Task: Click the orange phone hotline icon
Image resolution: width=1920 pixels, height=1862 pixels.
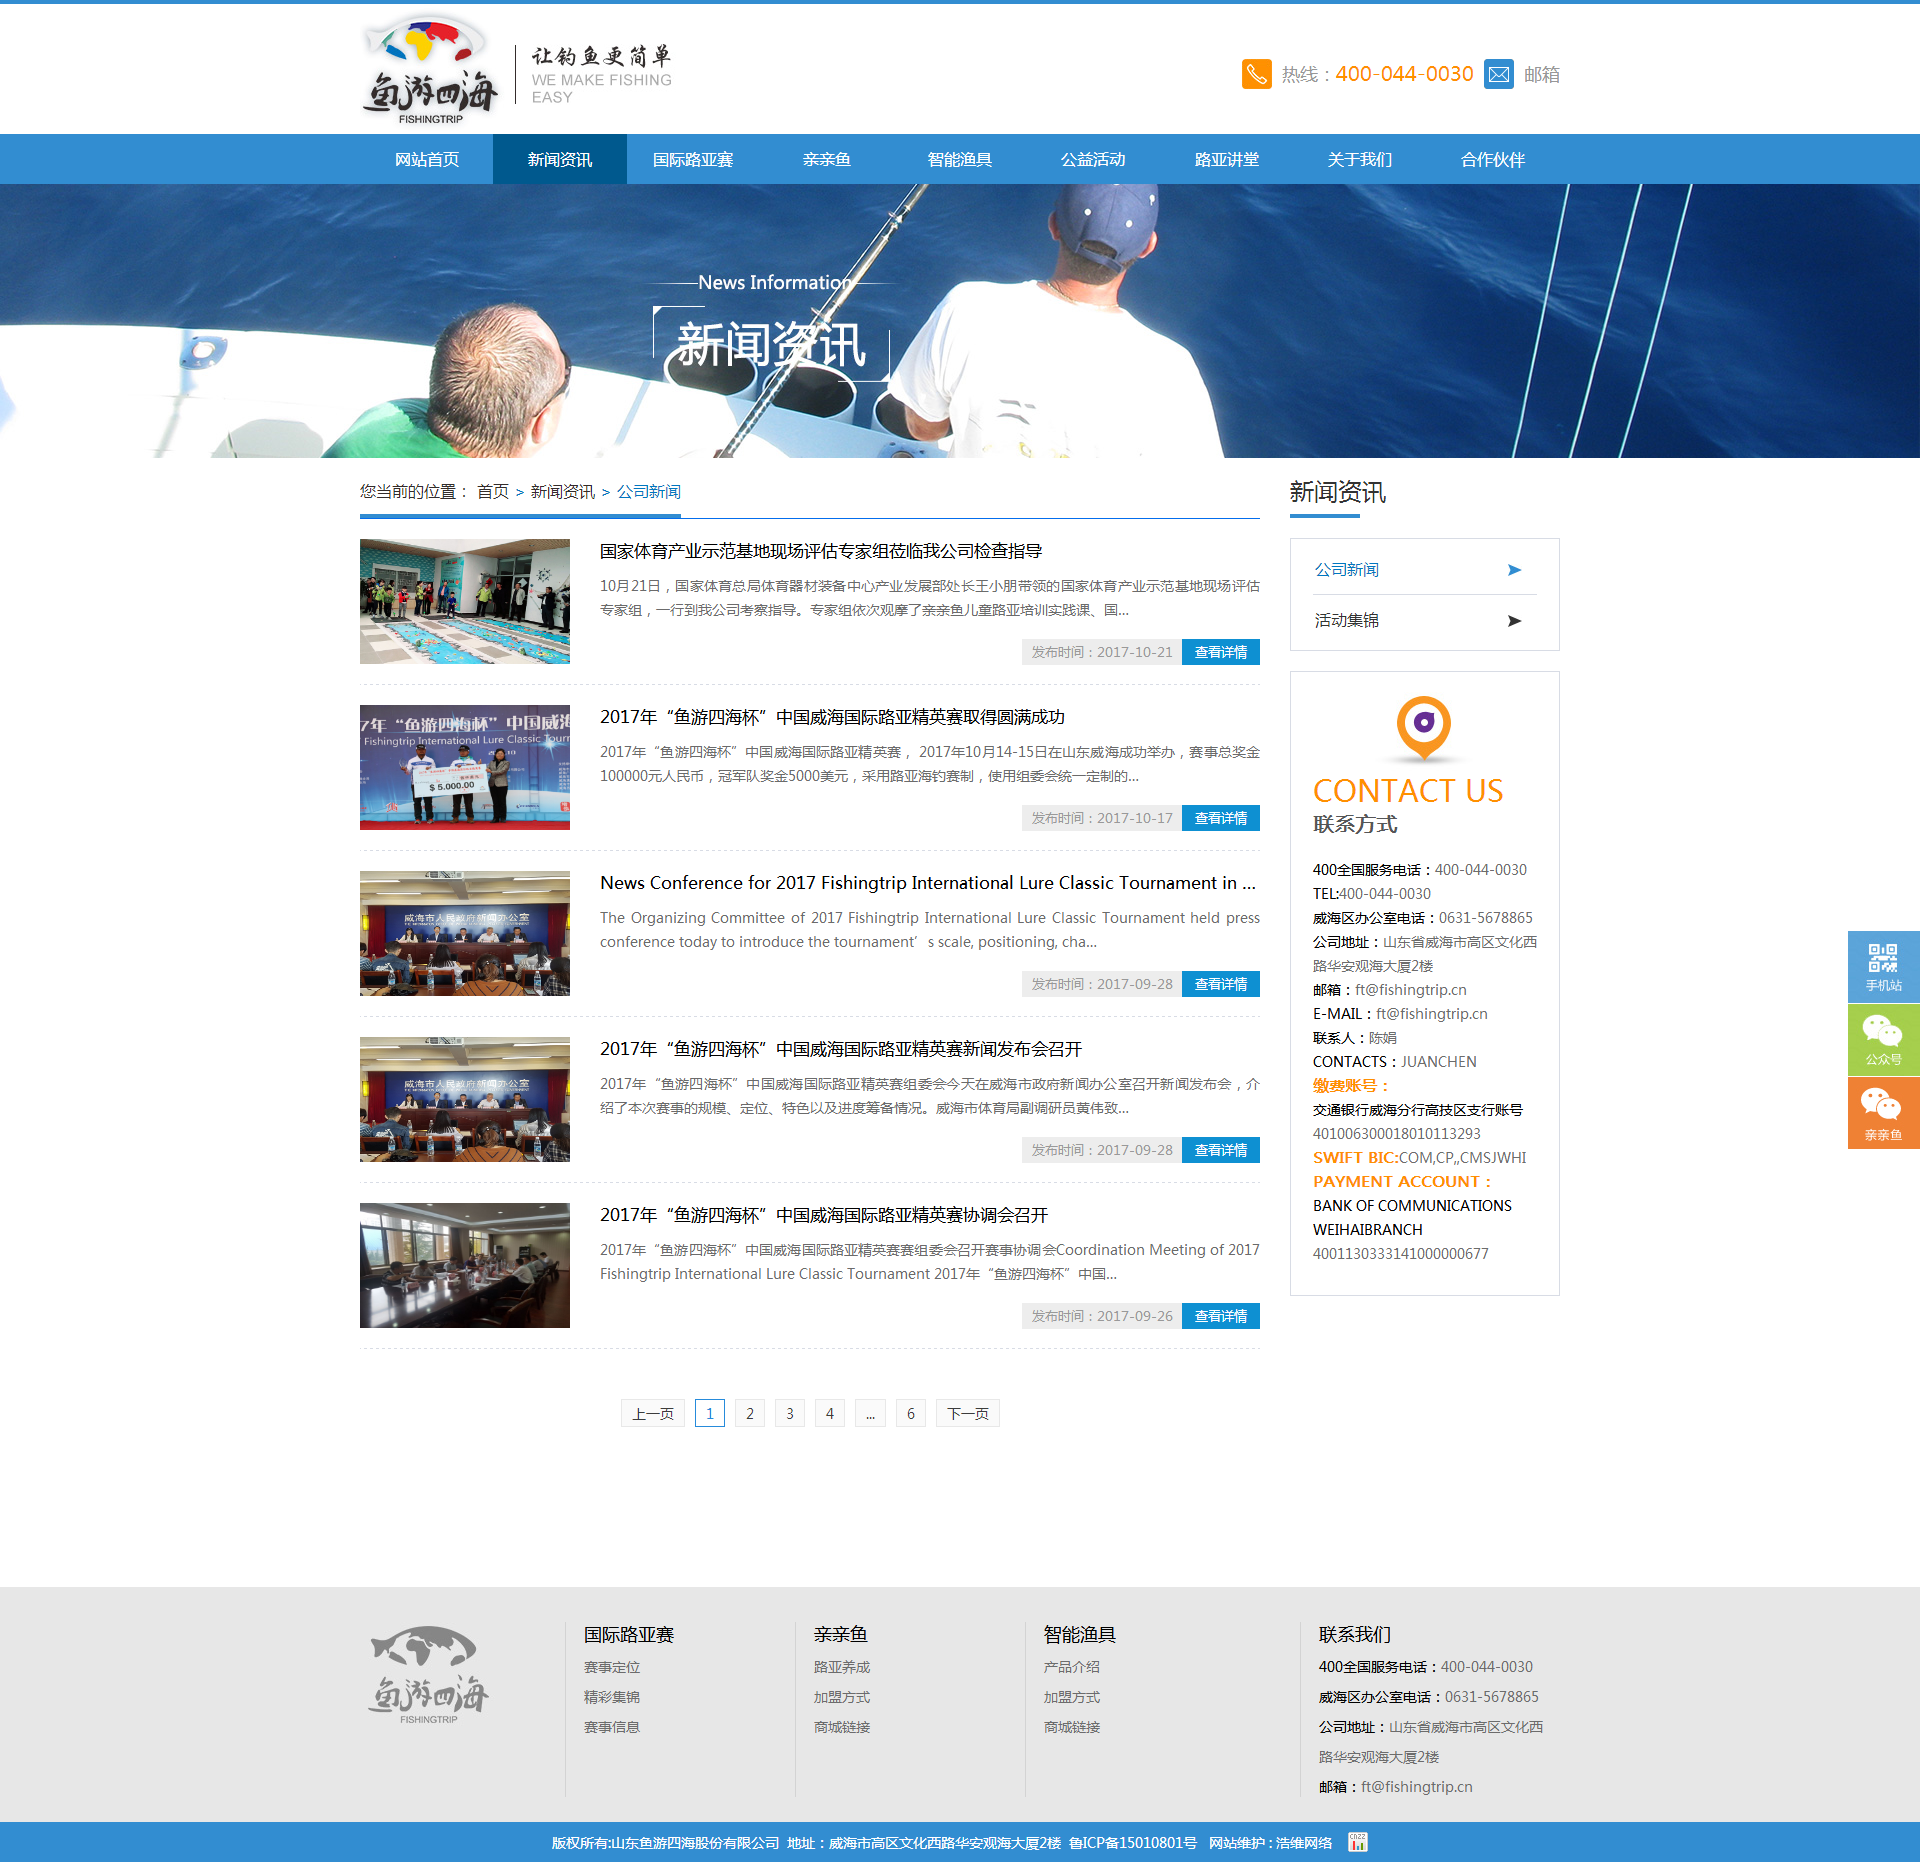Action: (1256, 74)
